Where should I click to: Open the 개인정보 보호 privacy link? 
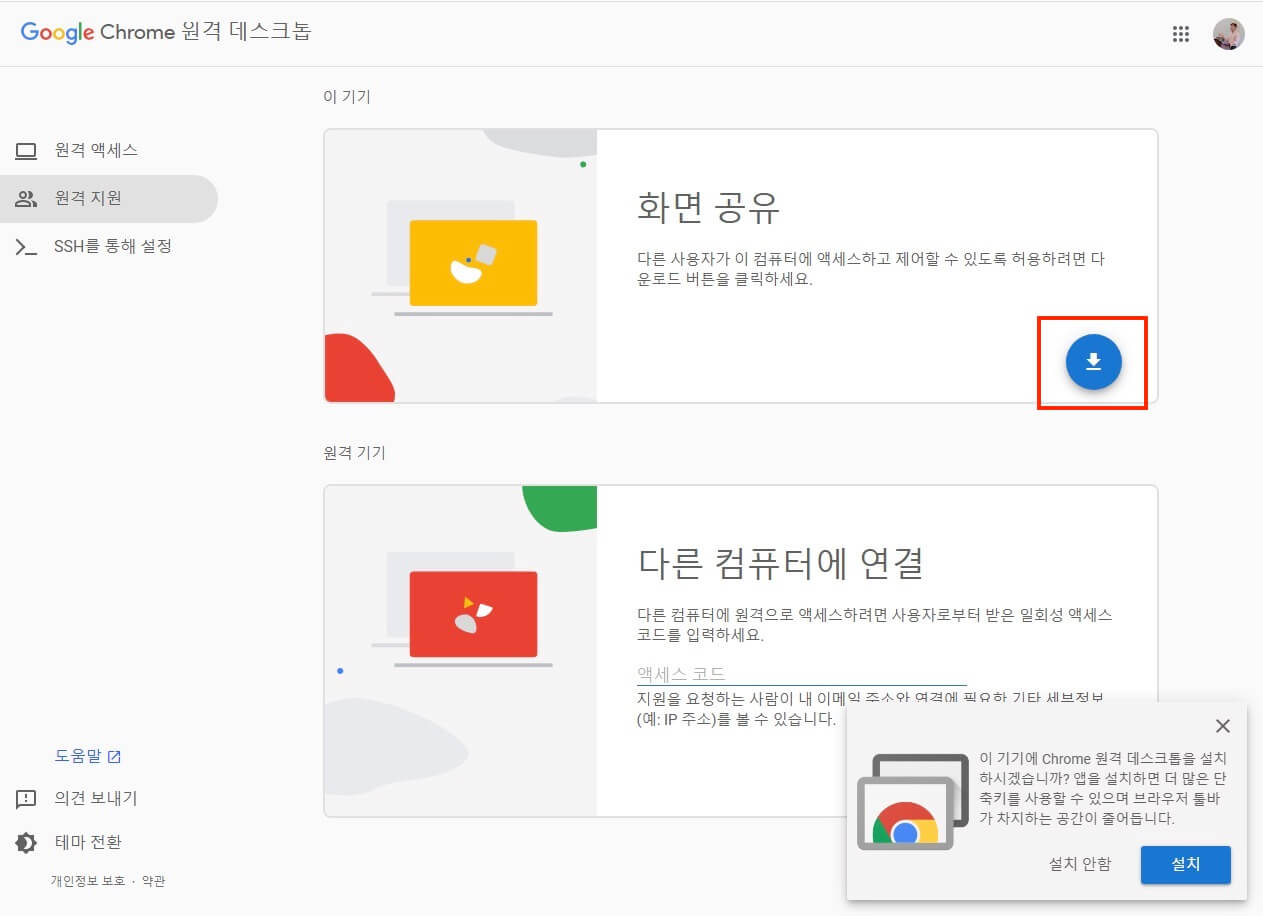click(x=88, y=881)
